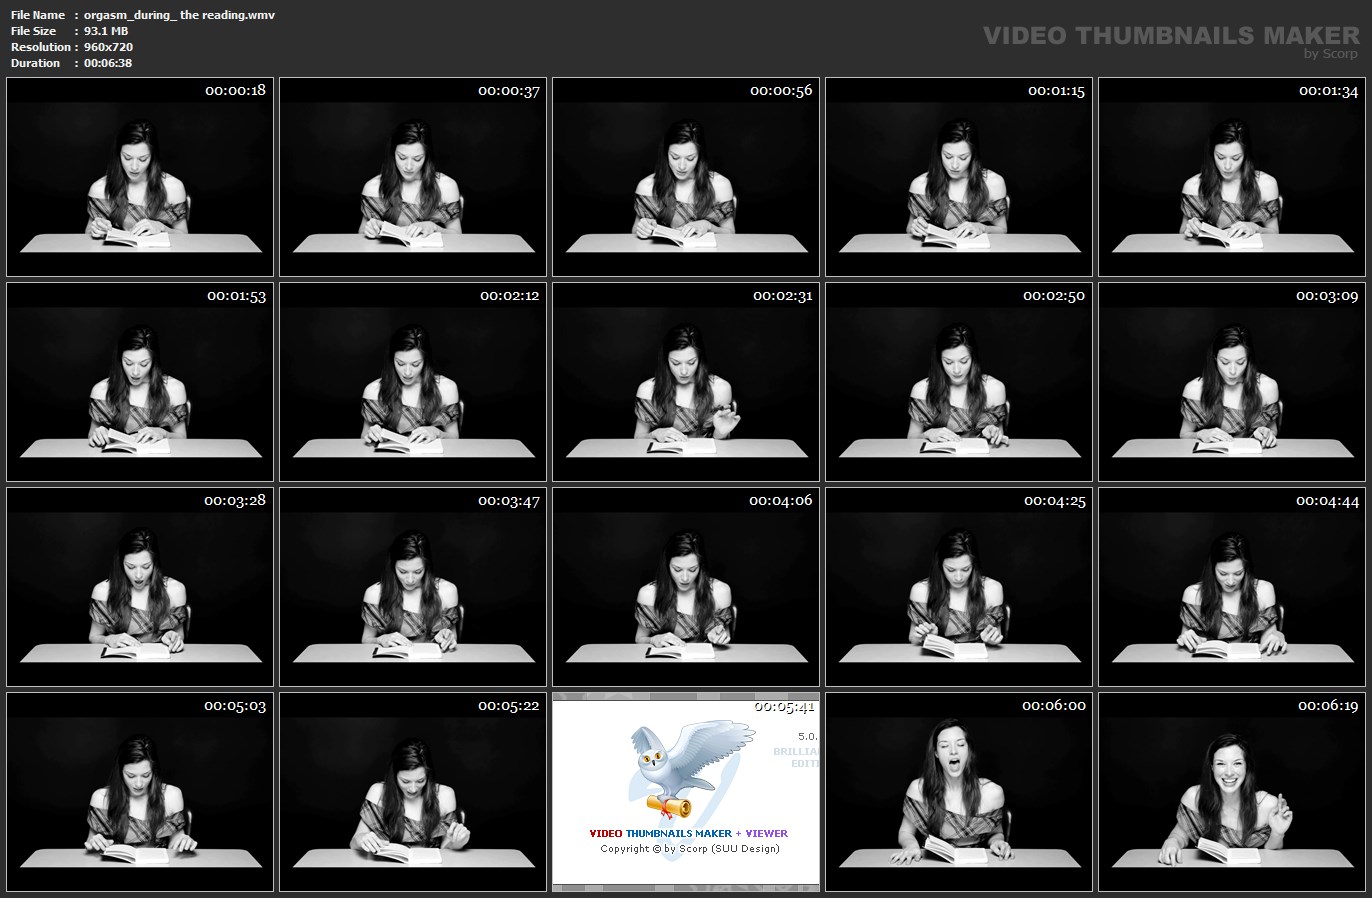Select the thumbnail at 00:05:03
The height and width of the screenshot is (898, 1372).
pyautogui.click(x=140, y=792)
